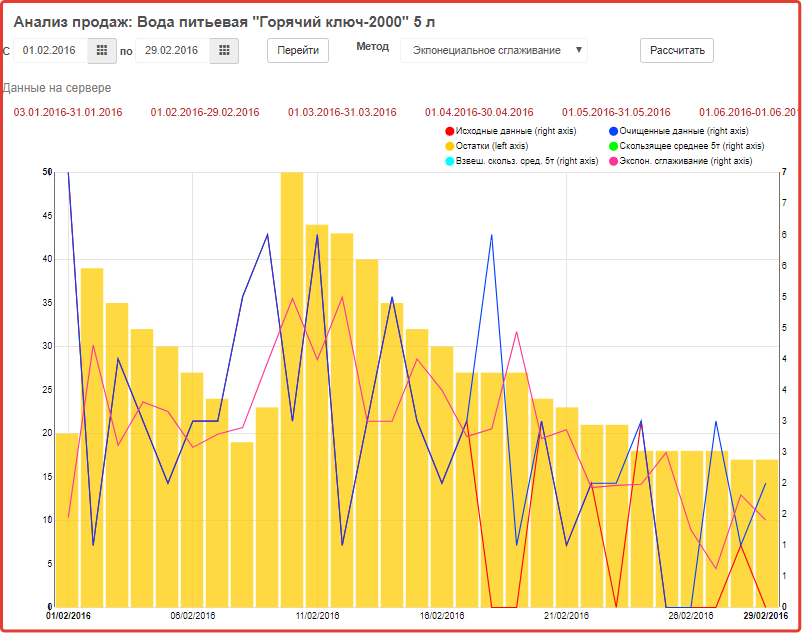Go to period 01.03.2016-31.03.2016
The height and width of the screenshot is (633, 802).
342,112
